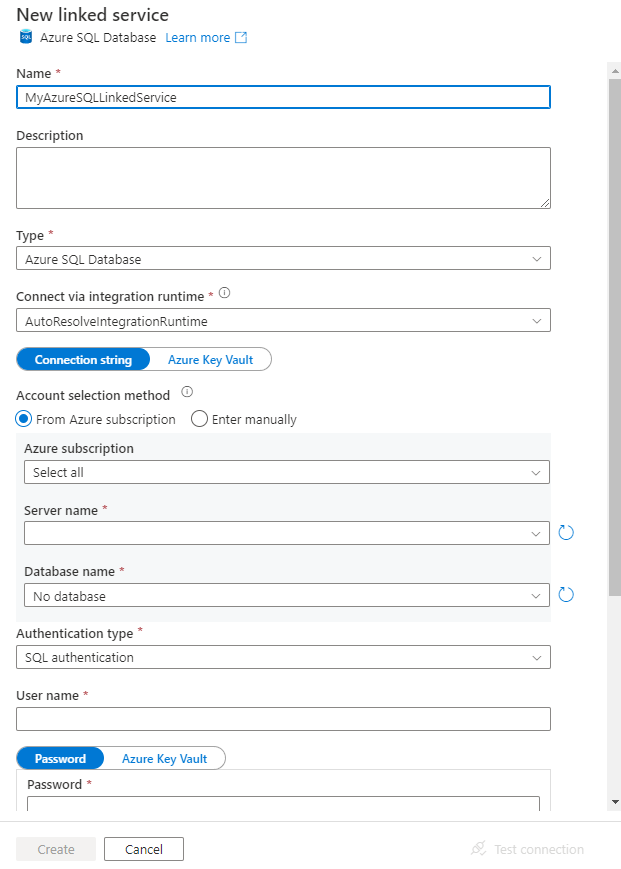Screen dimensions: 621x869
Task: Select the From Azure subscription radio button
Action: click(22, 419)
